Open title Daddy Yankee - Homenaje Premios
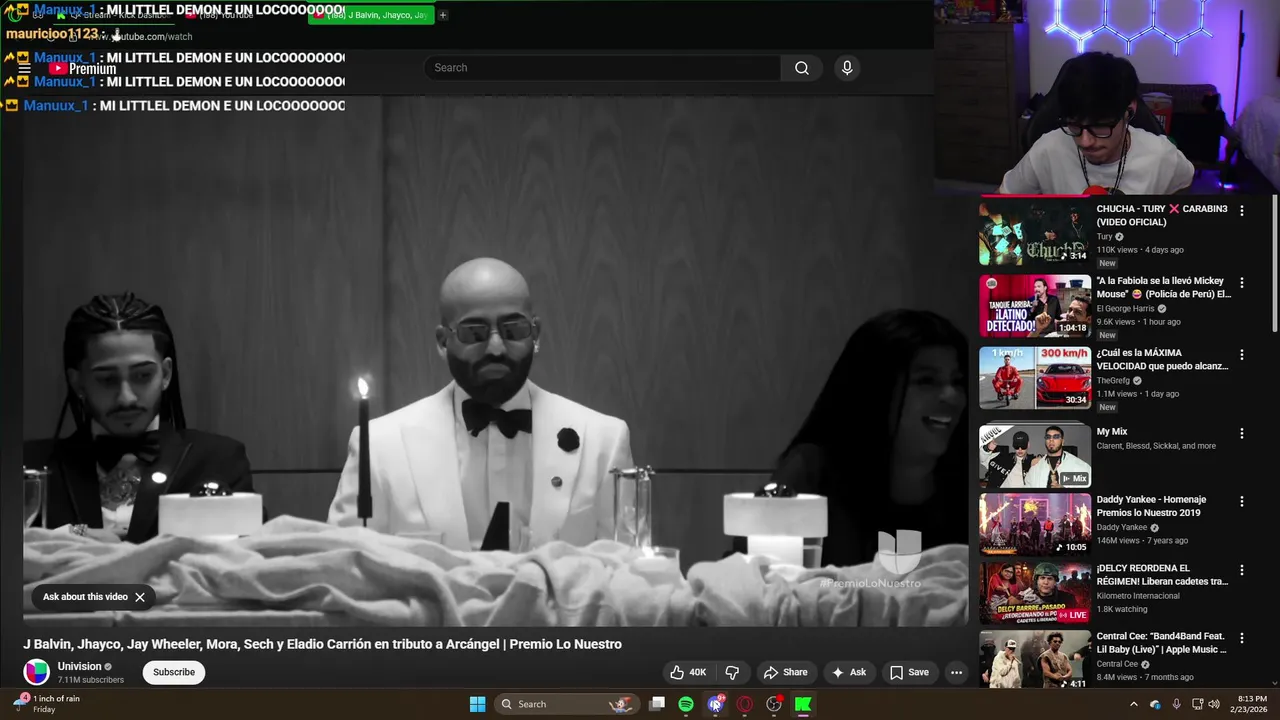The height and width of the screenshot is (720, 1280). (1152, 506)
